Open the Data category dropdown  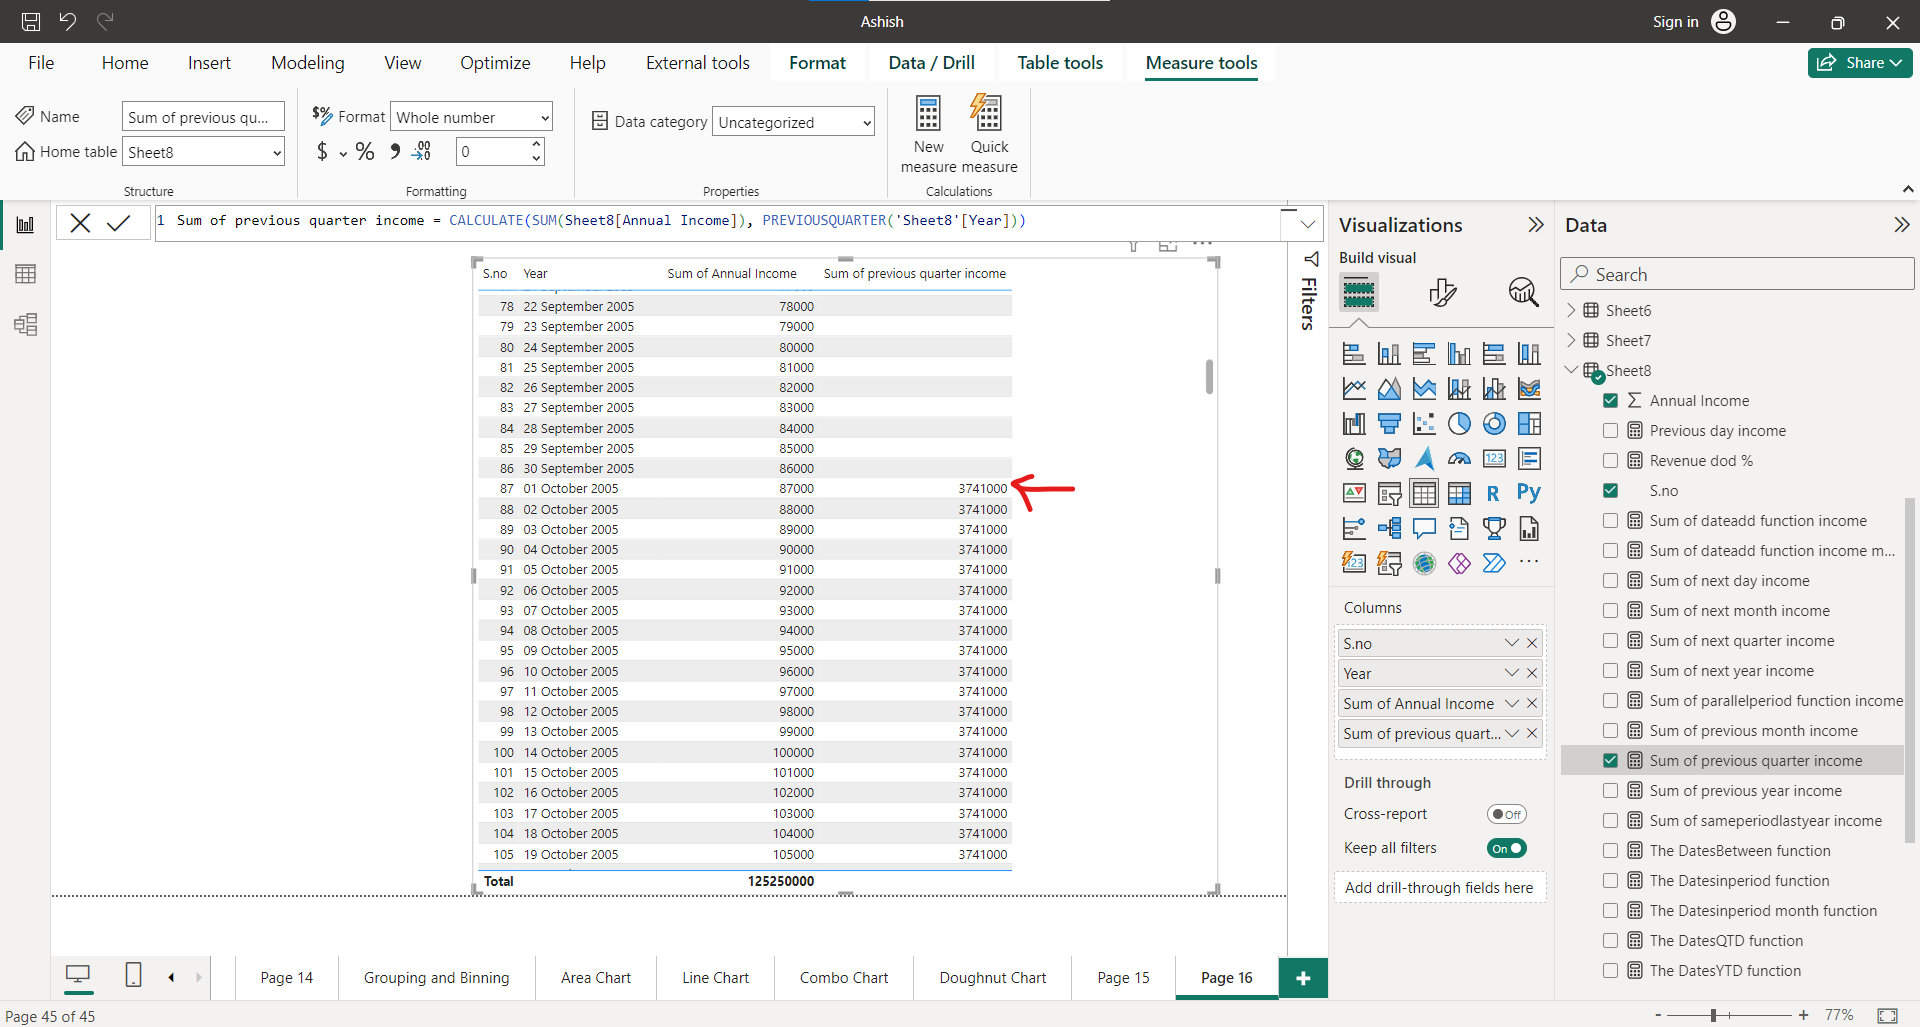864,121
